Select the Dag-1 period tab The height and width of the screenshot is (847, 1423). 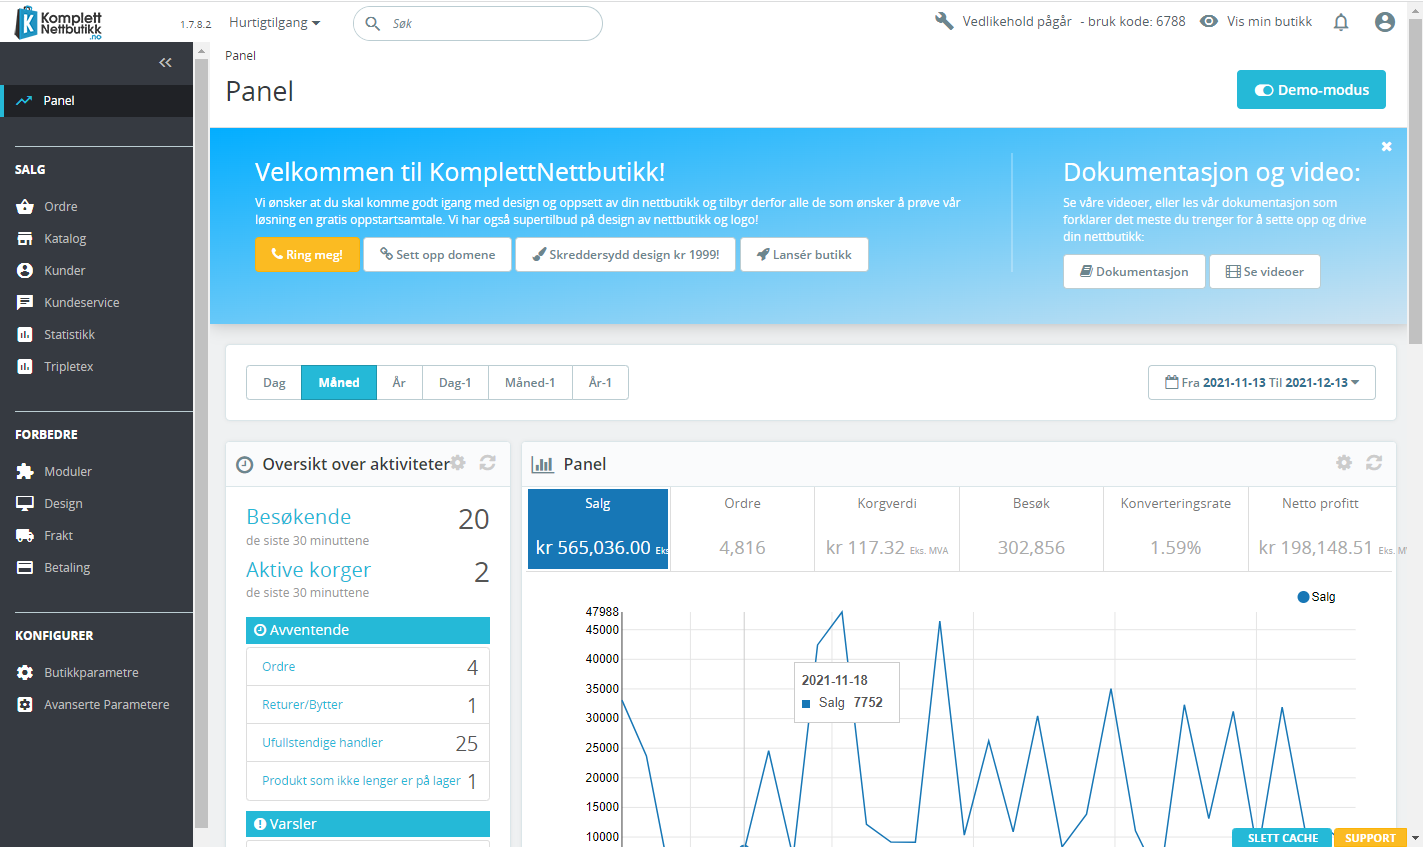coord(455,383)
